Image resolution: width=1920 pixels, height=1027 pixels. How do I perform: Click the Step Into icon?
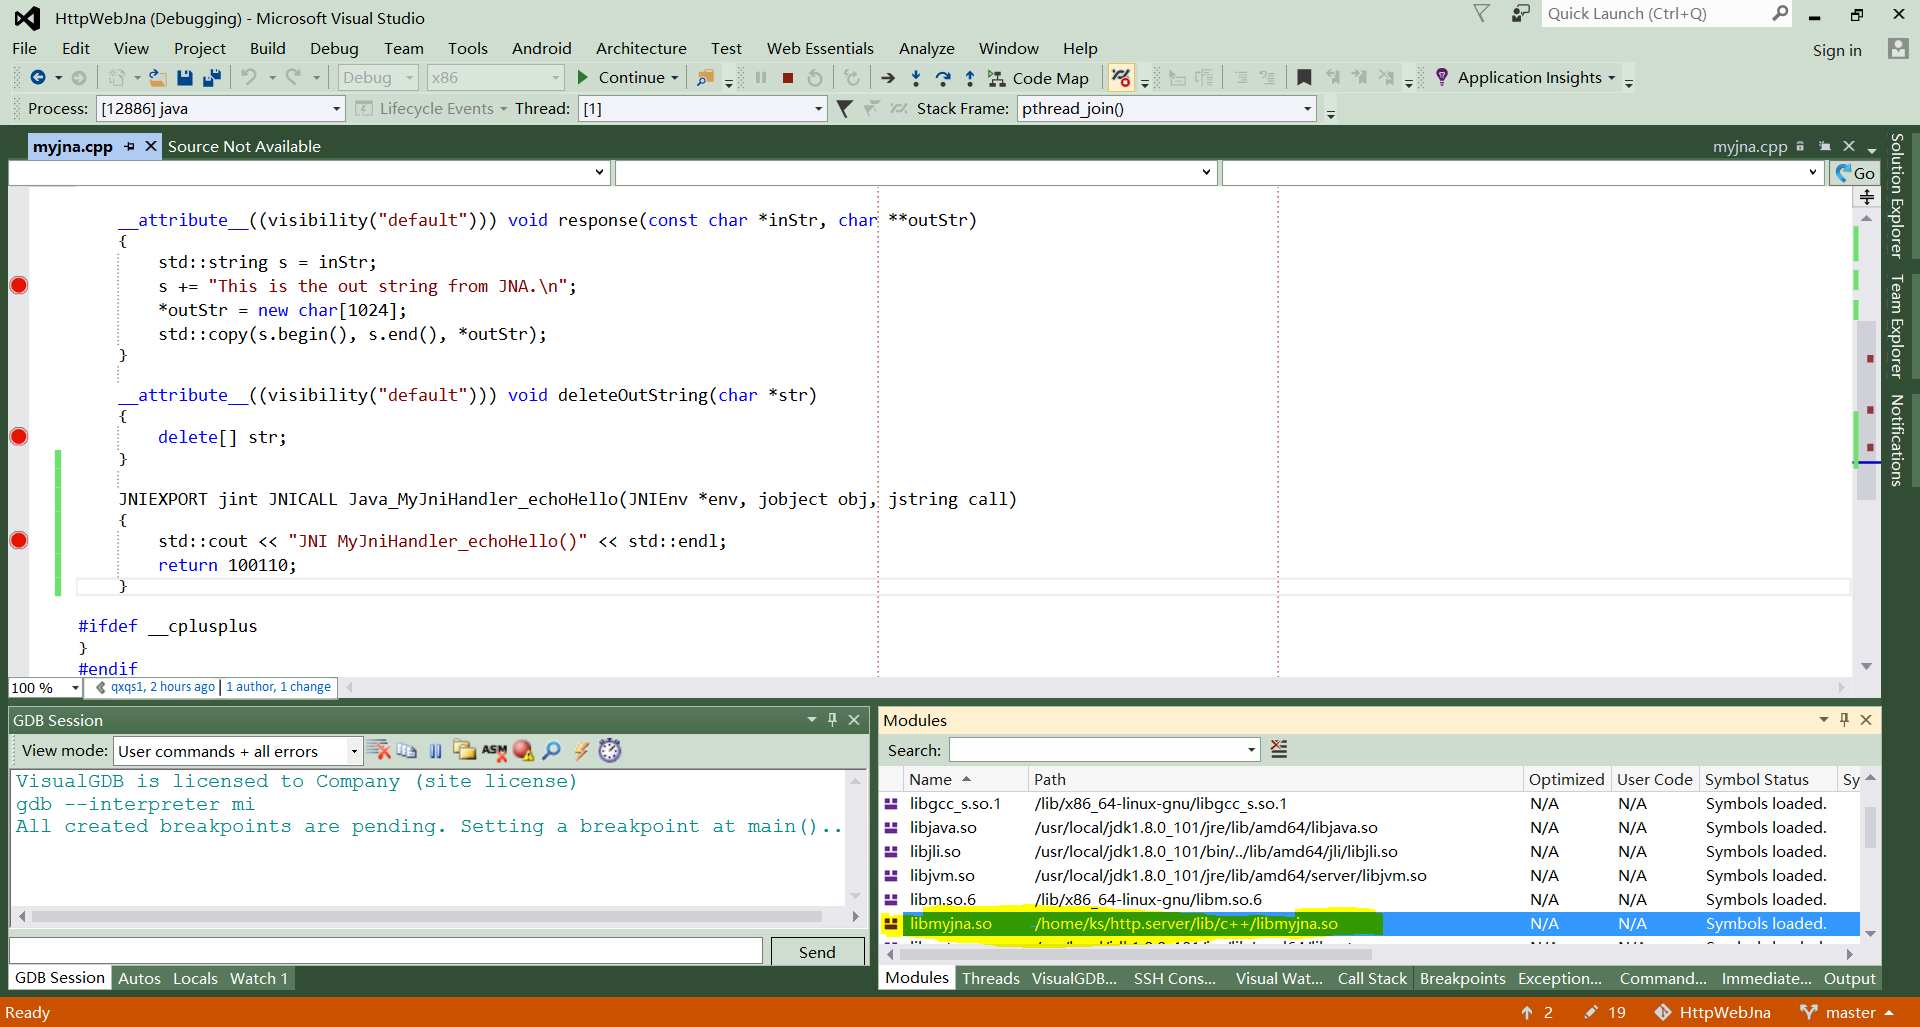click(x=916, y=77)
